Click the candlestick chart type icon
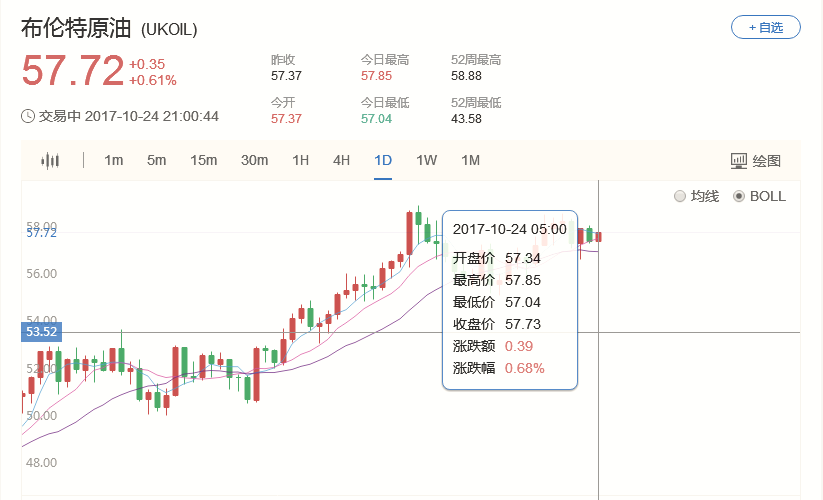Viewport: 823px width, 500px height. [x=50, y=161]
